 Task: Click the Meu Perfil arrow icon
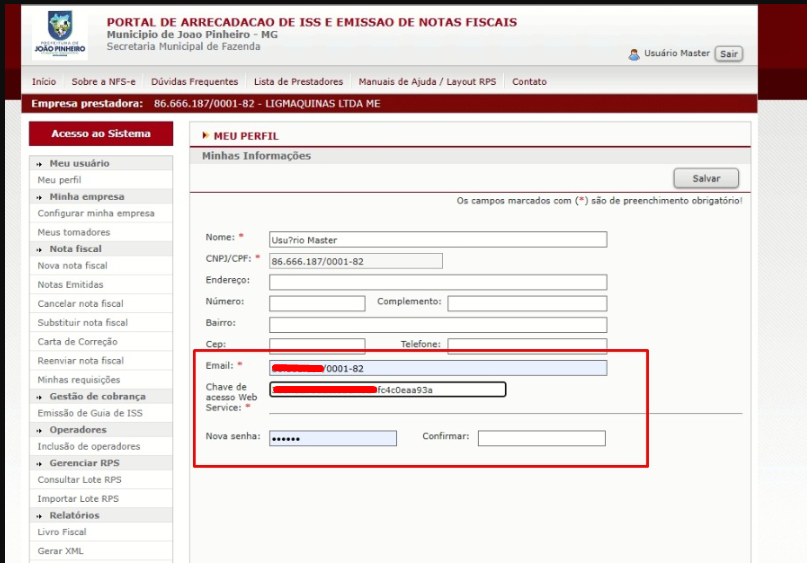coord(205,136)
